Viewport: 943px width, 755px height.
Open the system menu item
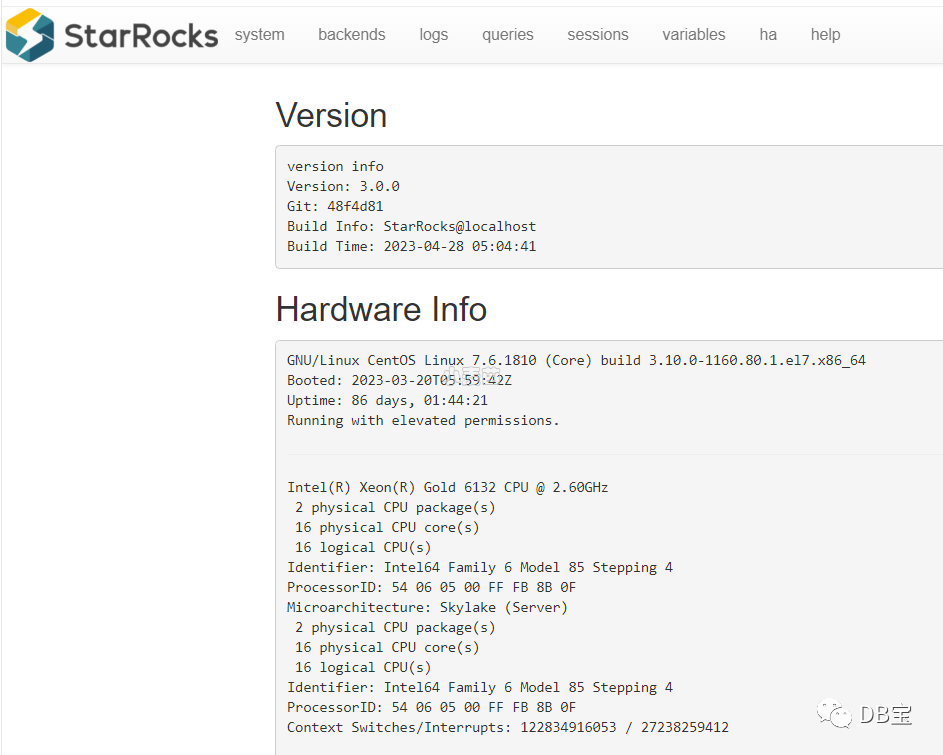coord(259,34)
